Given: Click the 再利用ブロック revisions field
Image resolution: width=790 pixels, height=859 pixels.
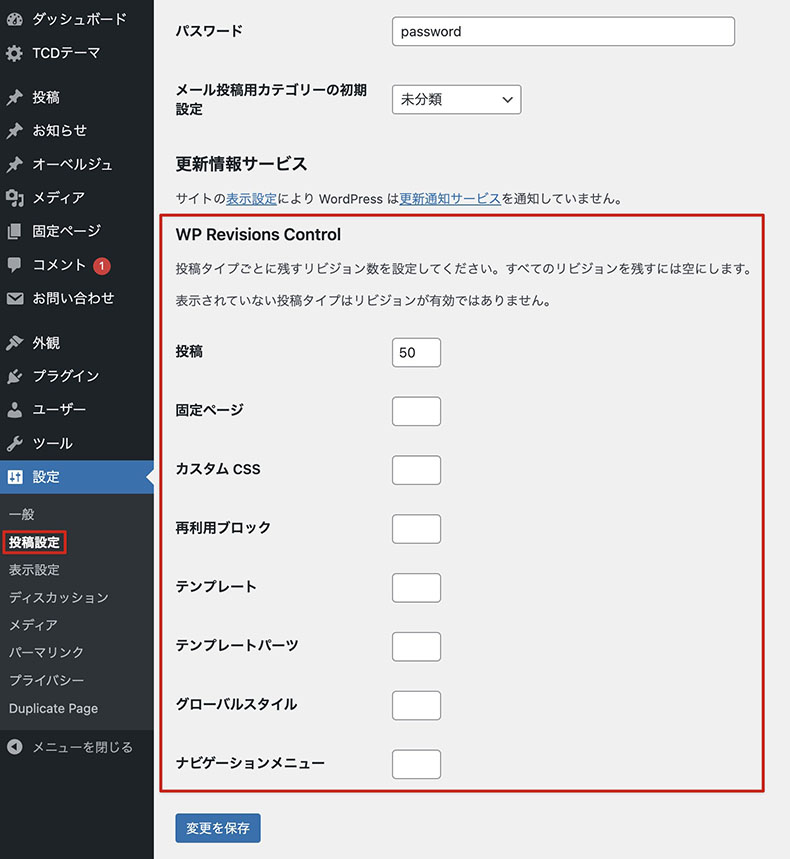Looking at the screenshot, I should (416, 529).
